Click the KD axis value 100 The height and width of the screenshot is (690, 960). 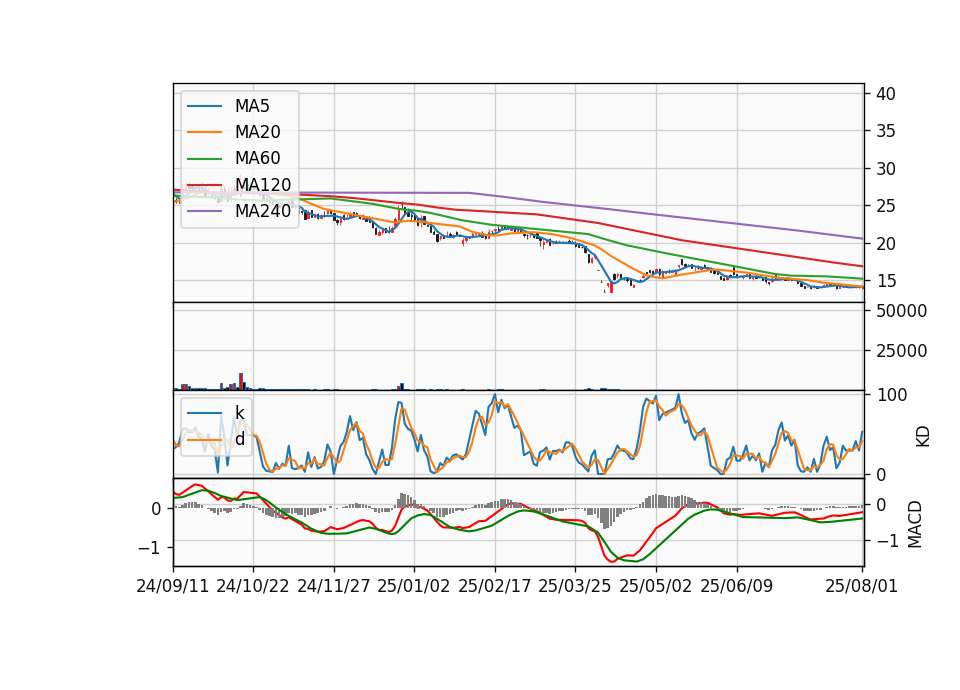(892, 395)
